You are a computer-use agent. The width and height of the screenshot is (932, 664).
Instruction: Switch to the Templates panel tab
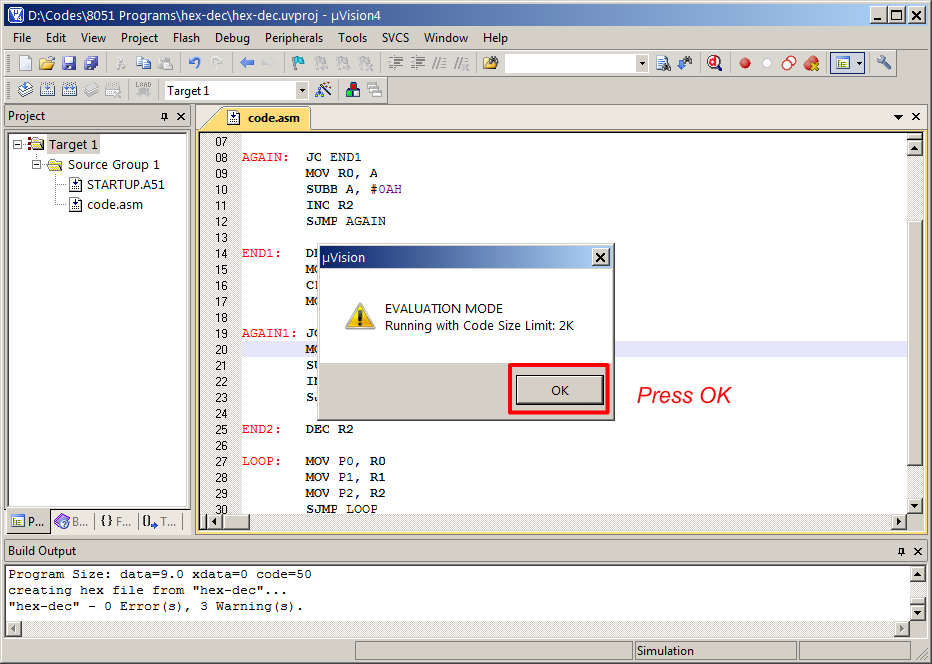click(159, 522)
